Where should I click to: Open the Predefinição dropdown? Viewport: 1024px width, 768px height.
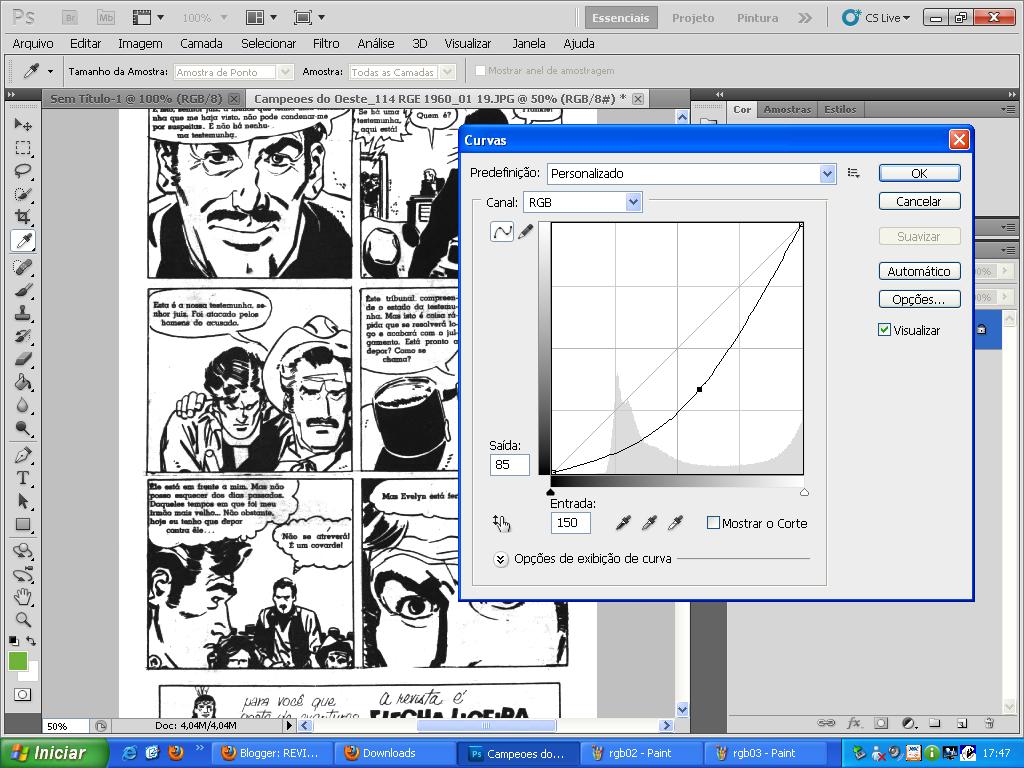click(692, 173)
